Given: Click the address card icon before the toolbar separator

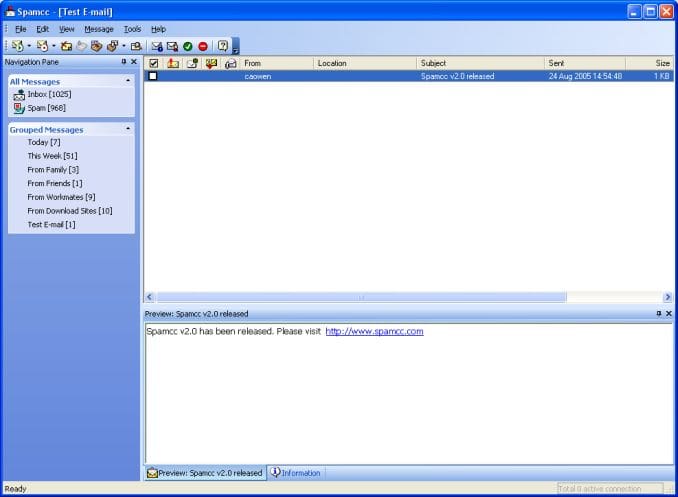Looking at the screenshot, I should point(136,46).
